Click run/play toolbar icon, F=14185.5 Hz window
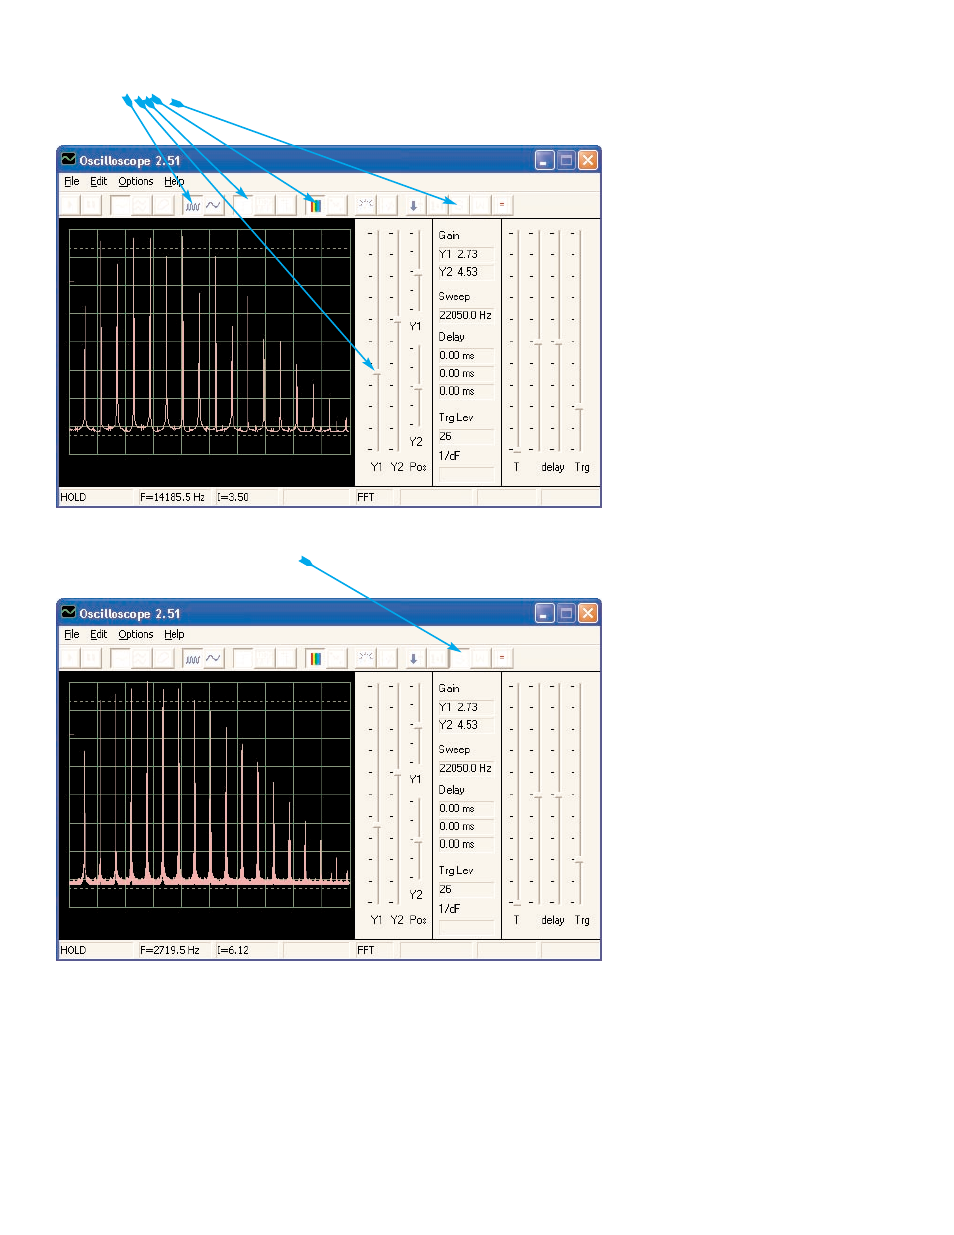 pyautogui.click(x=71, y=205)
